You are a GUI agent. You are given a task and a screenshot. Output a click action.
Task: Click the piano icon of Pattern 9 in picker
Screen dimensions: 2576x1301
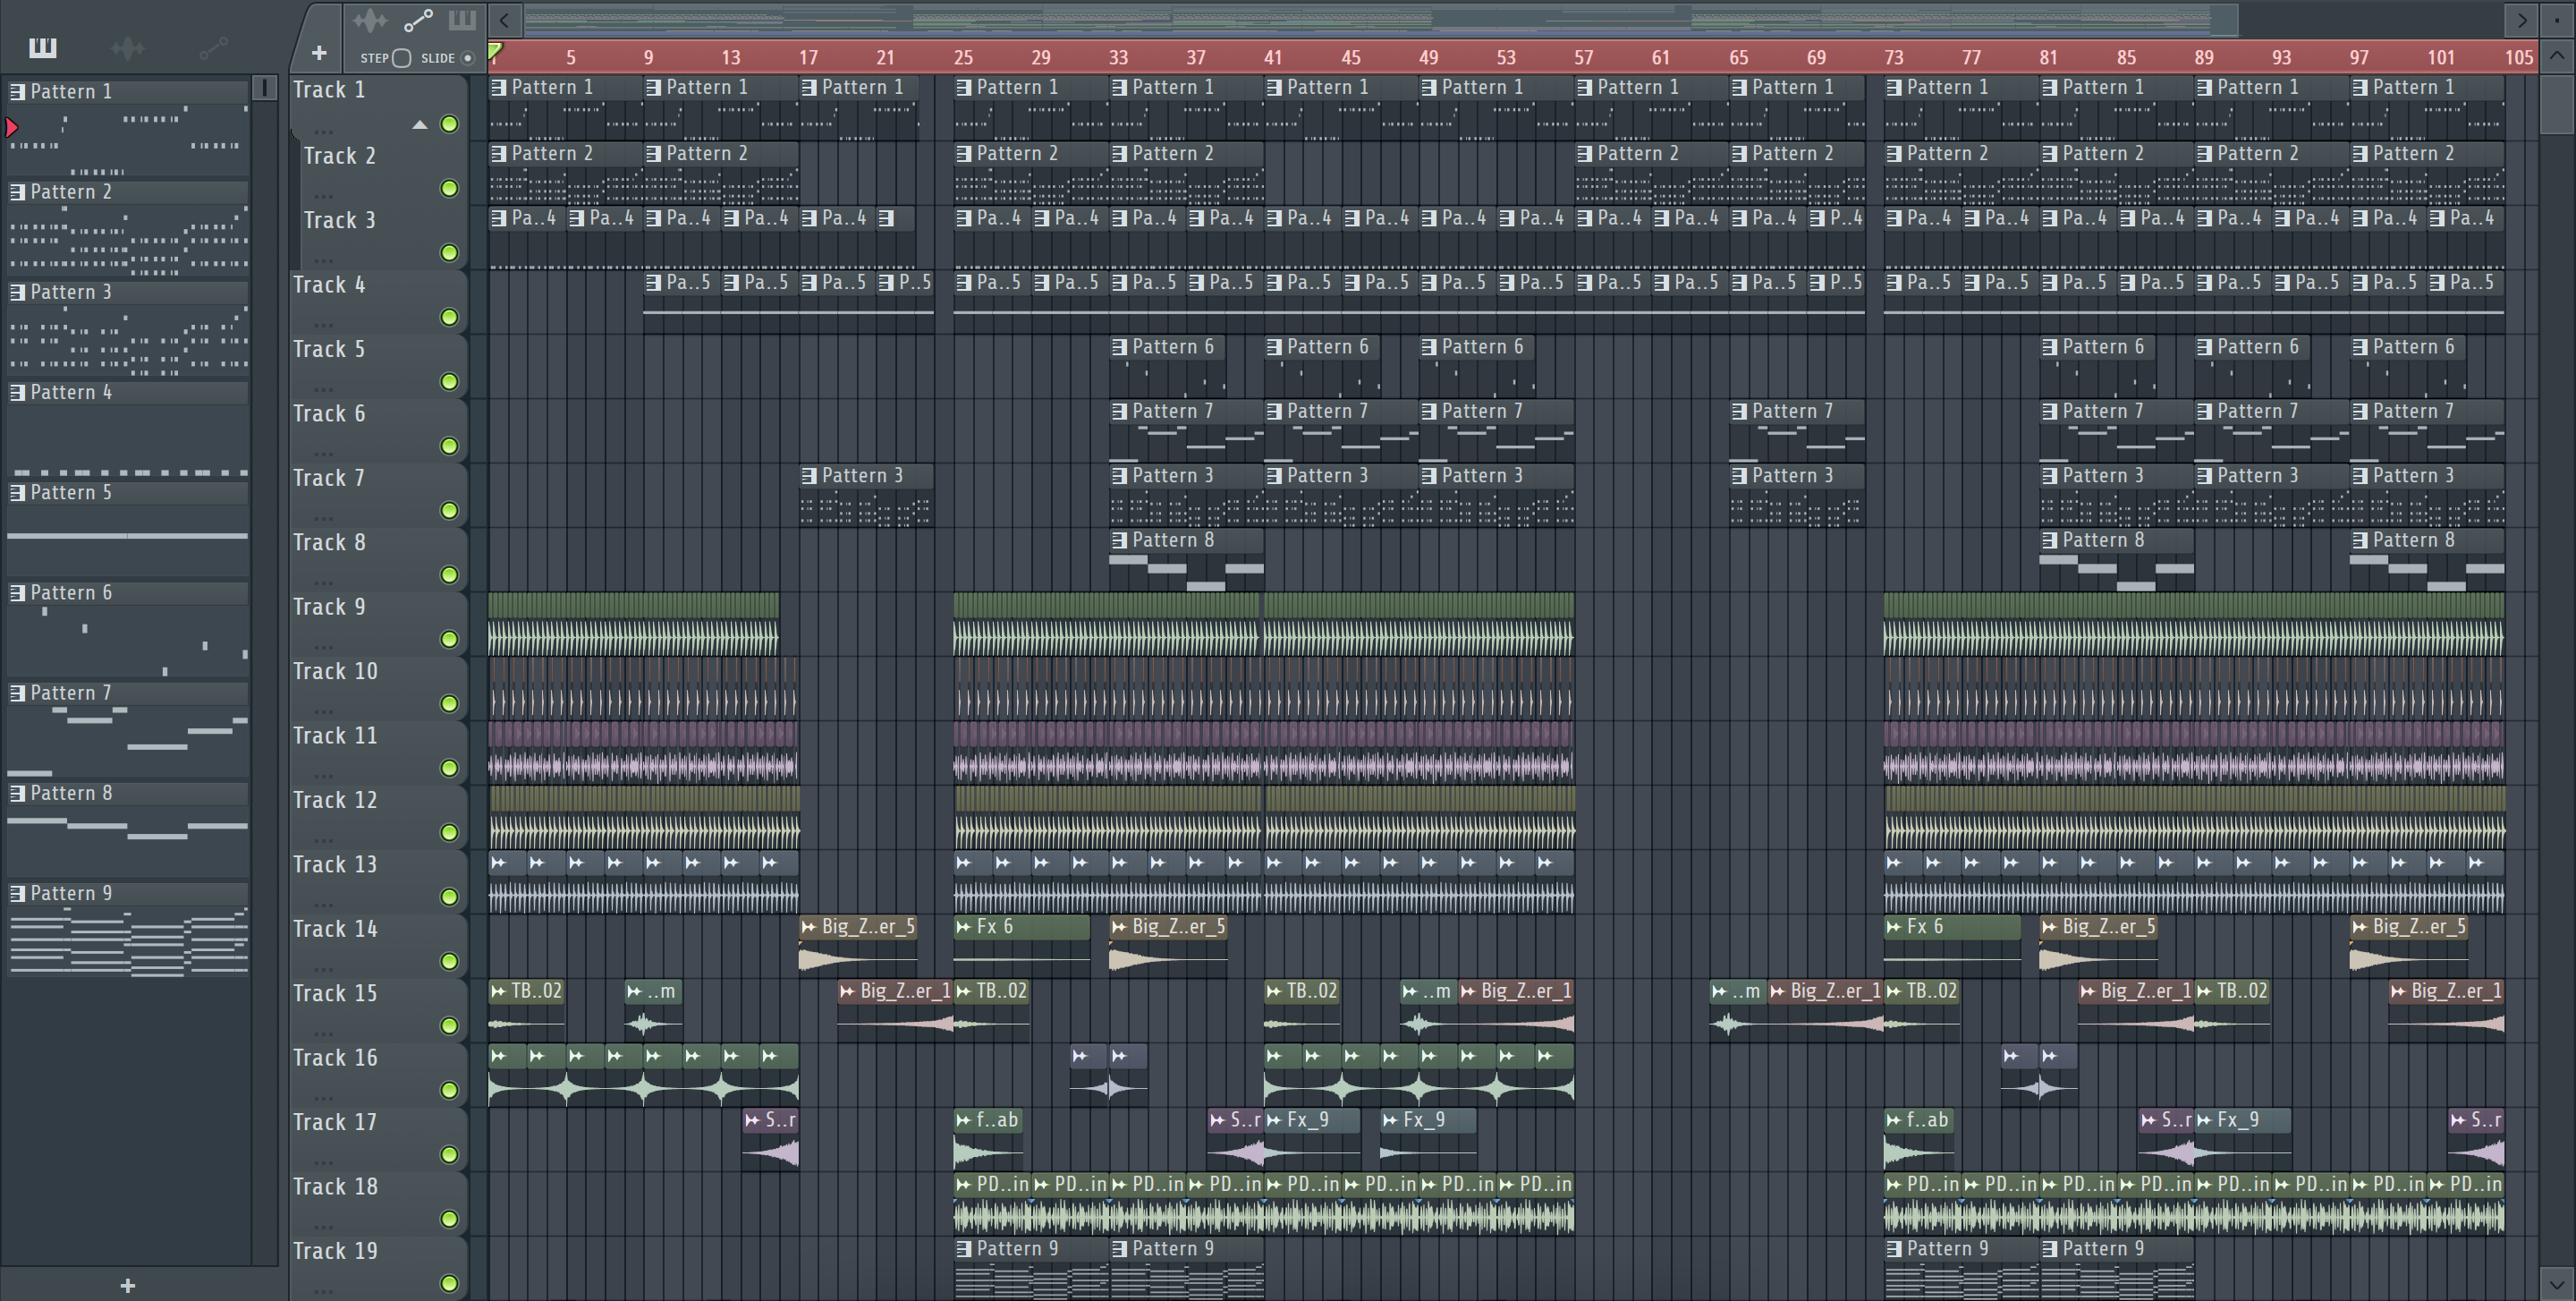point(17,893)
